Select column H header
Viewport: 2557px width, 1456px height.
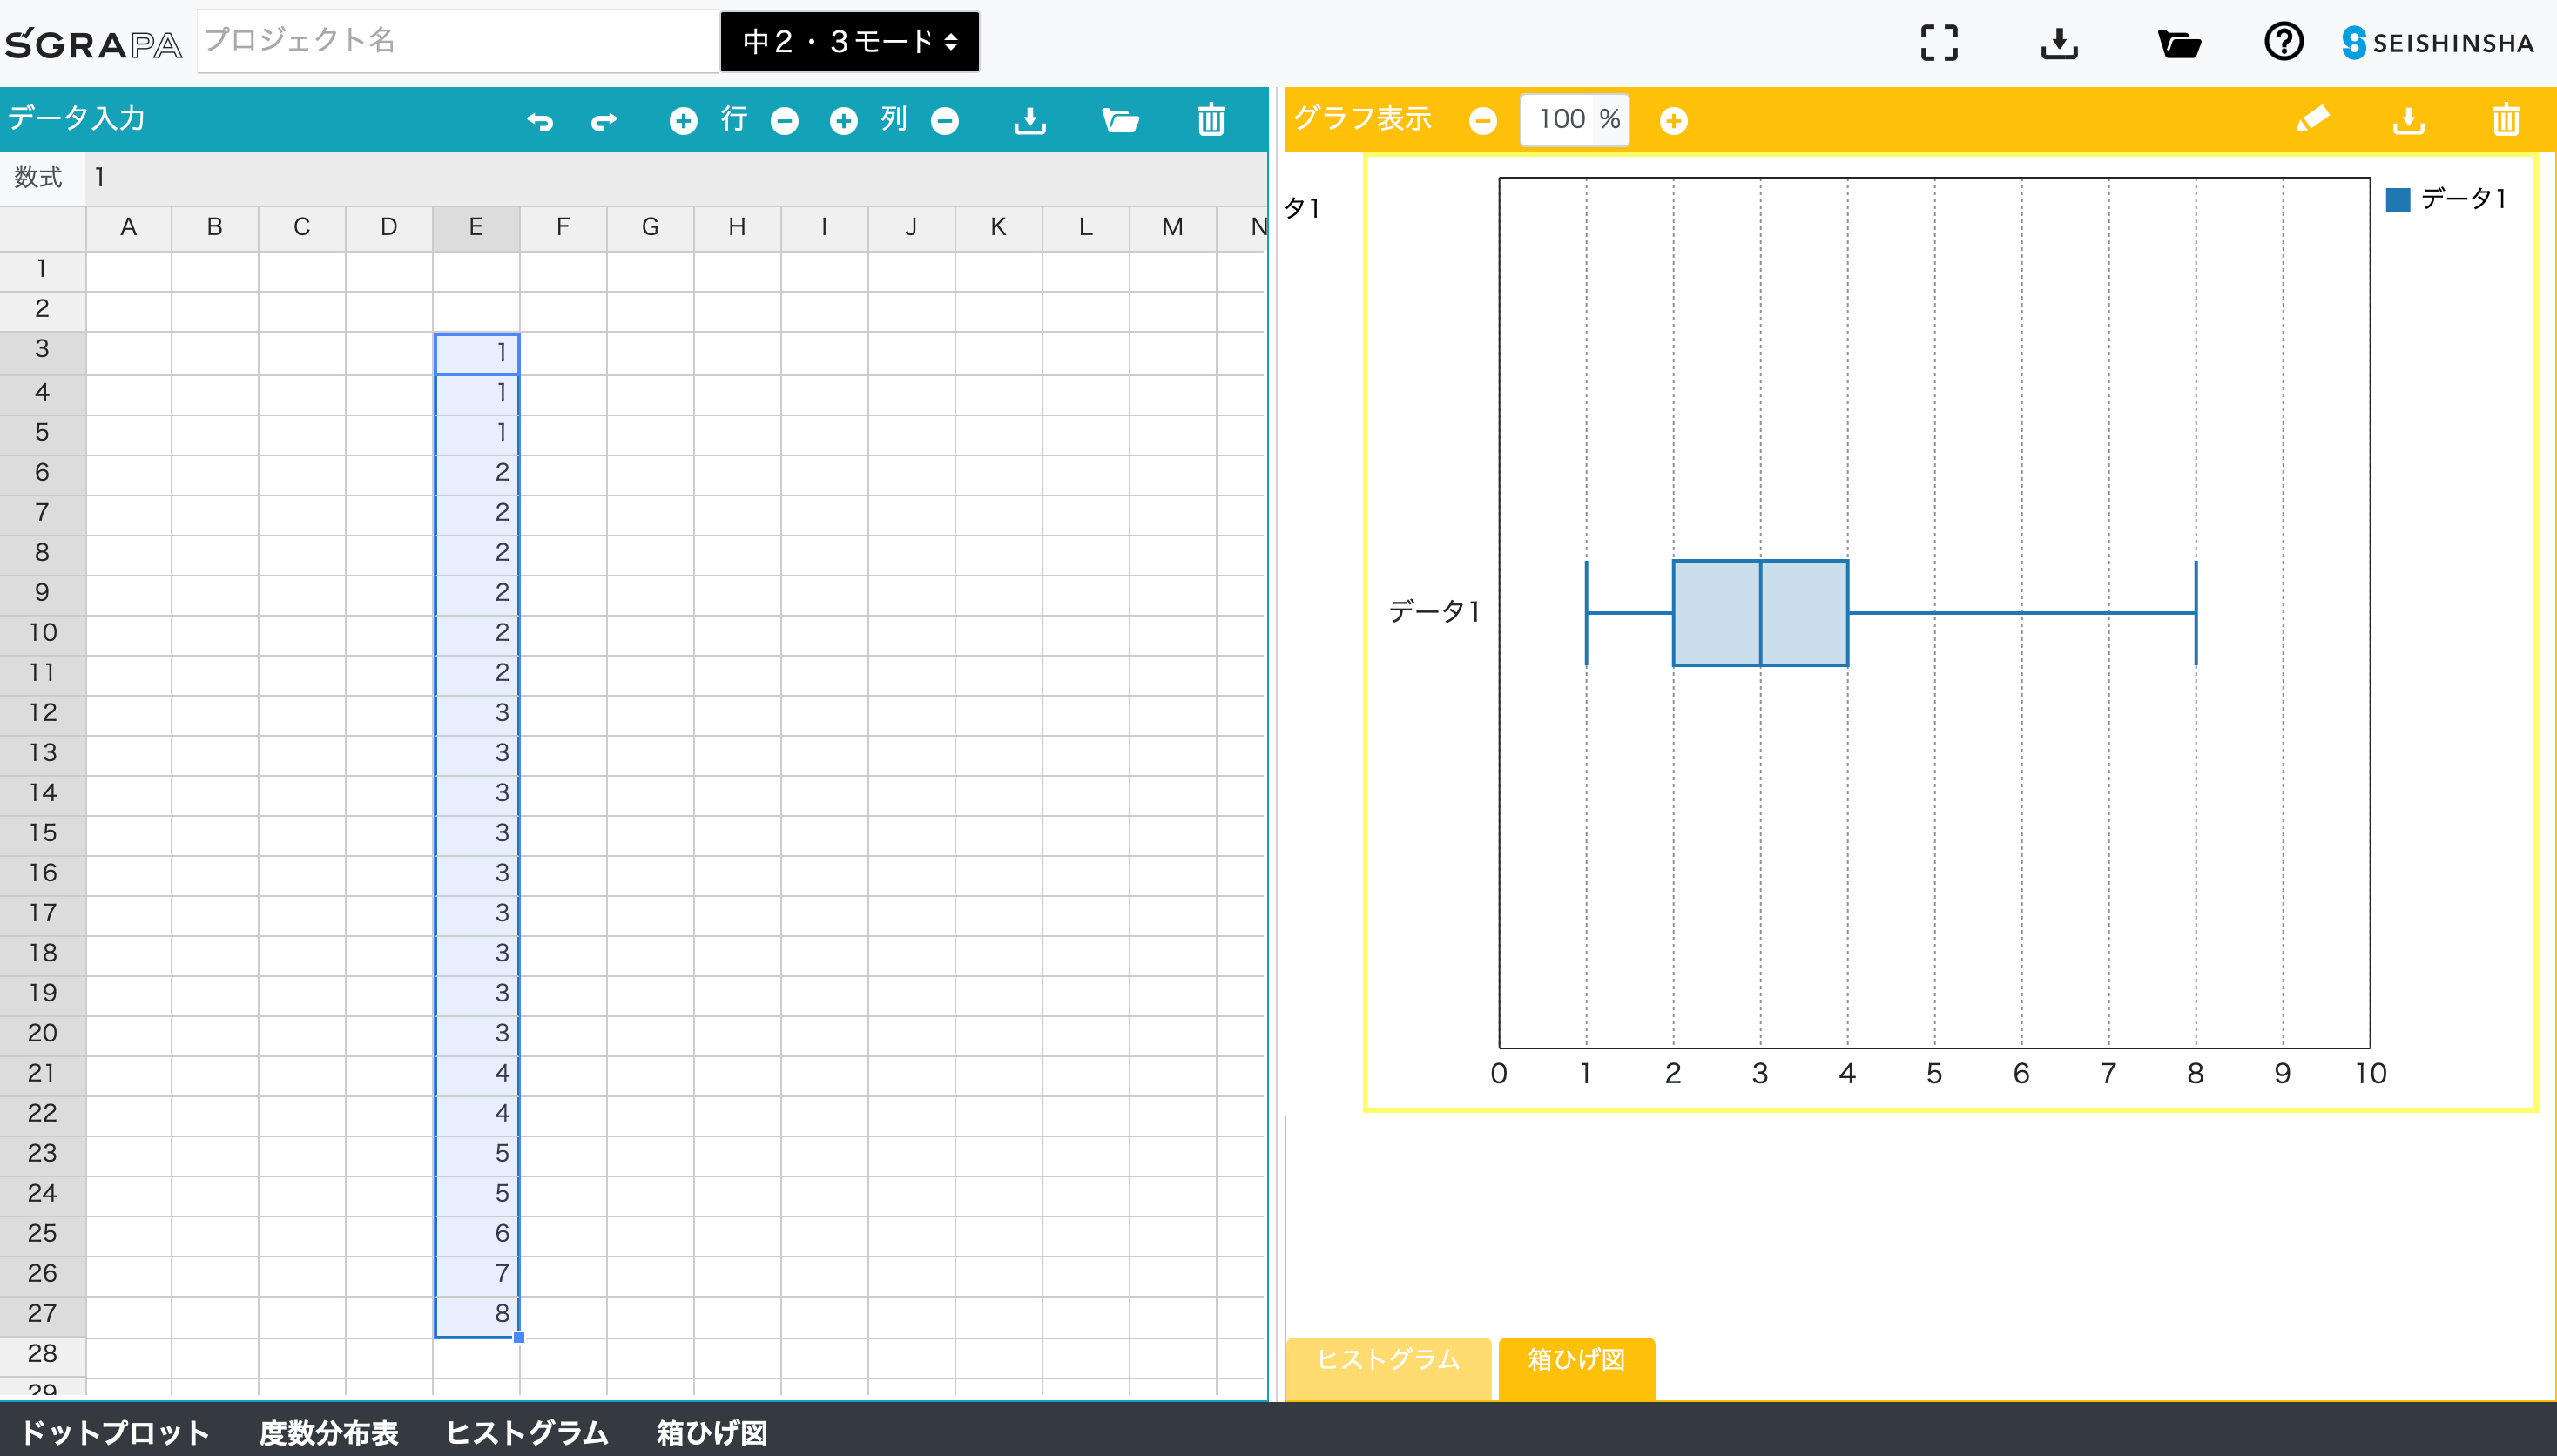[737, 228]
